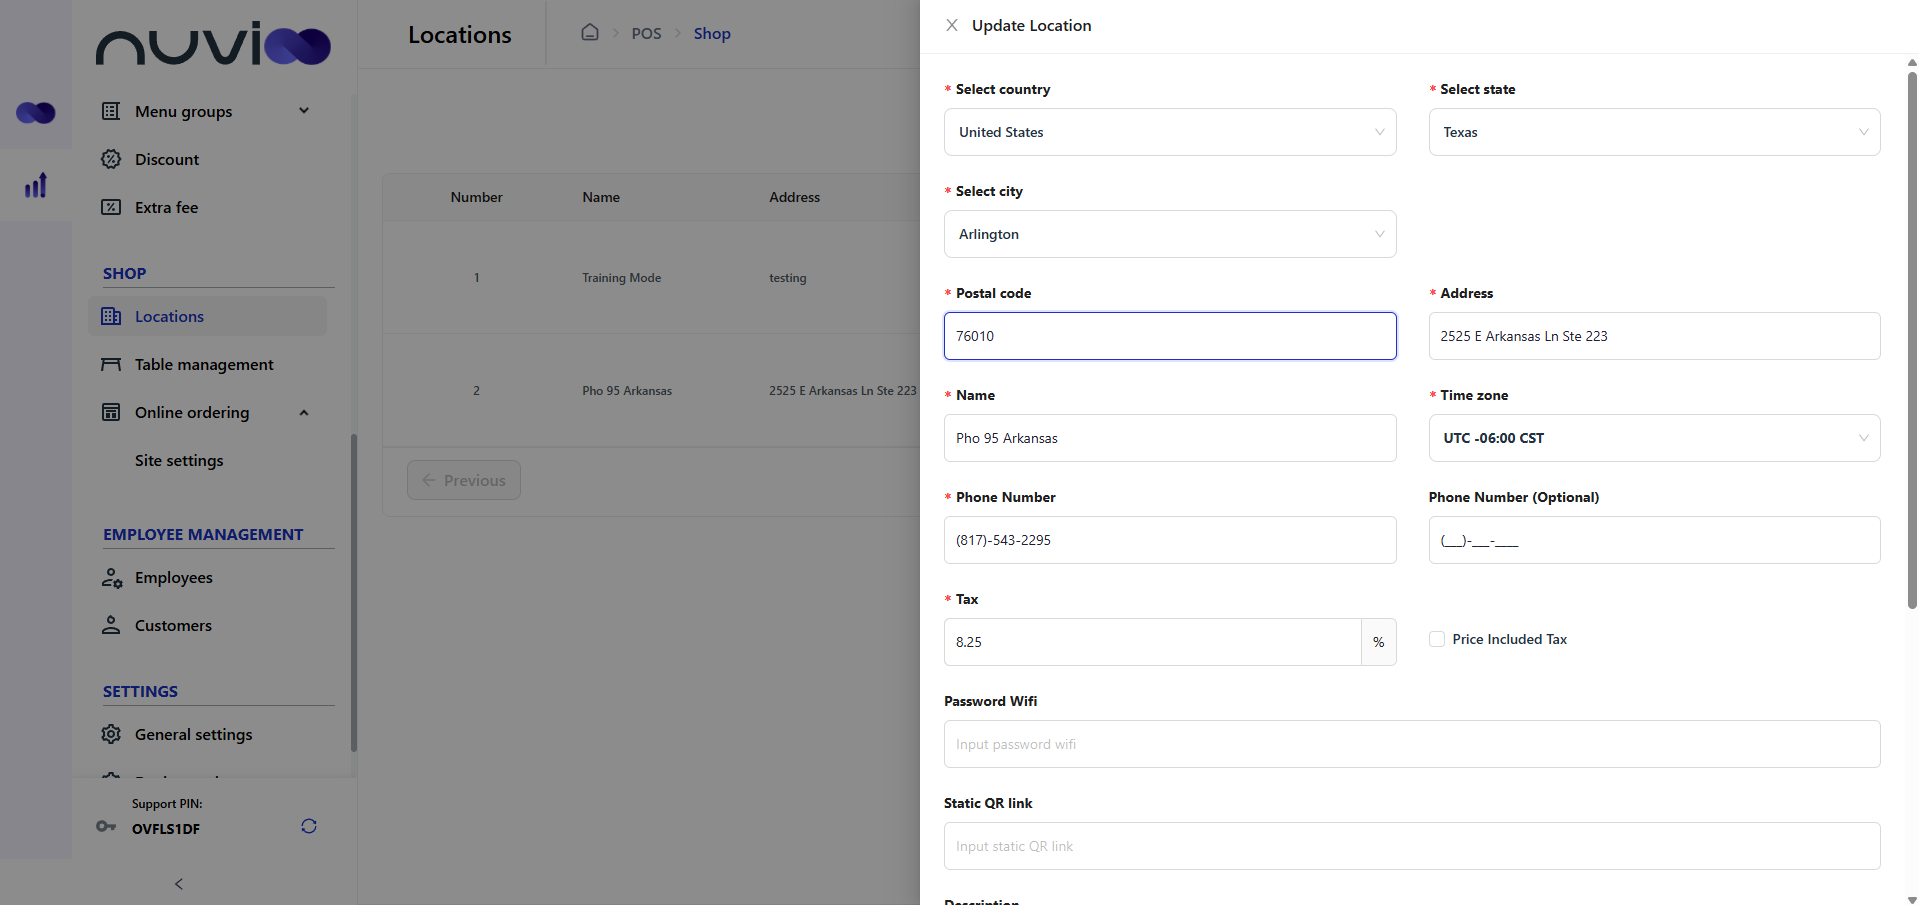Click the Previous pagination button
The image size is (1919, 905).
click(463, 480)
